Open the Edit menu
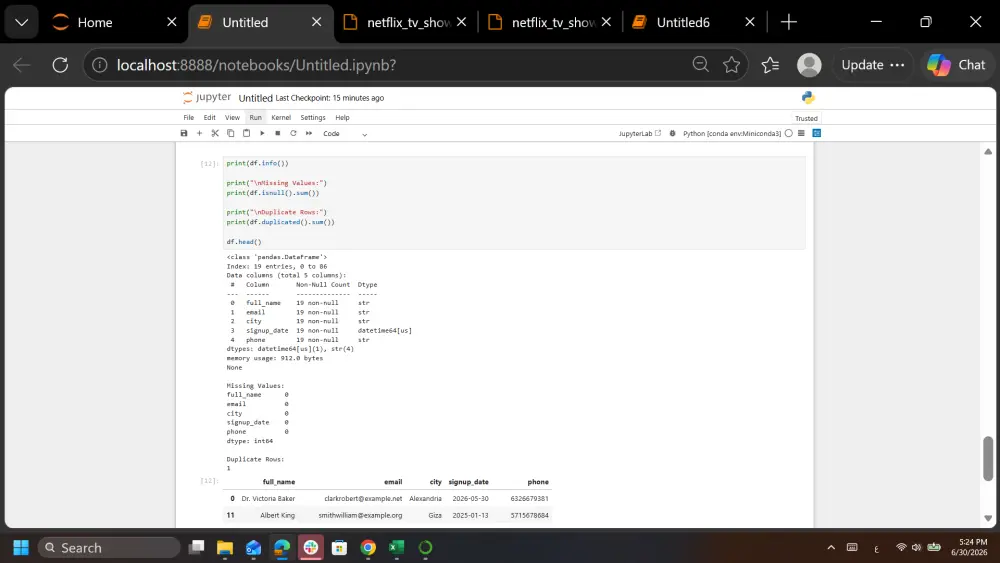The height and width of the screenshot is (563, 1000). tap(209, 117)
